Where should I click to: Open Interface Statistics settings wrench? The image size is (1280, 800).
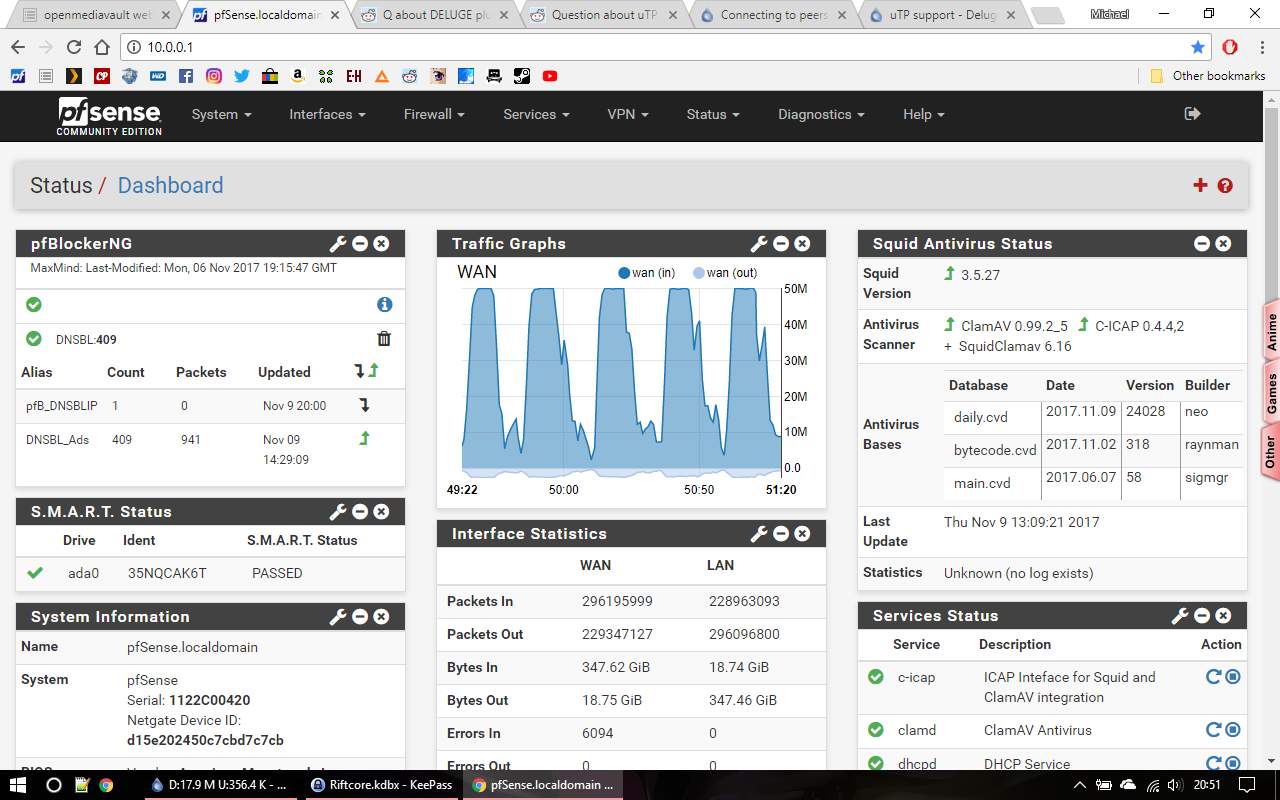[759, 534]
